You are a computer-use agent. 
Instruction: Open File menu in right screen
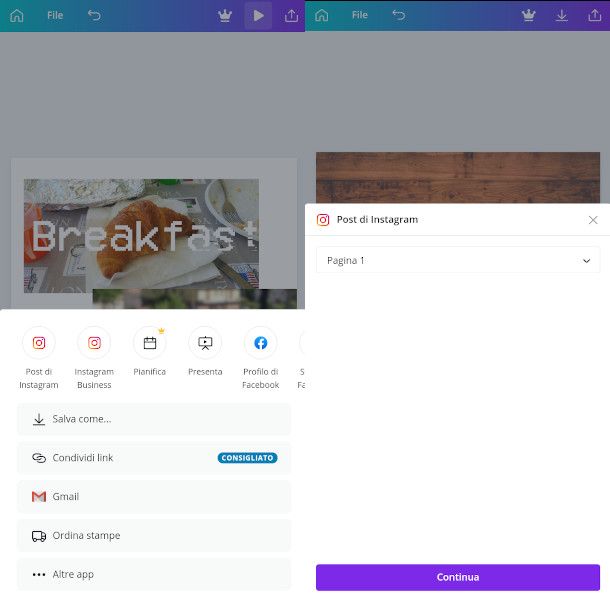[x=359, y=15]
